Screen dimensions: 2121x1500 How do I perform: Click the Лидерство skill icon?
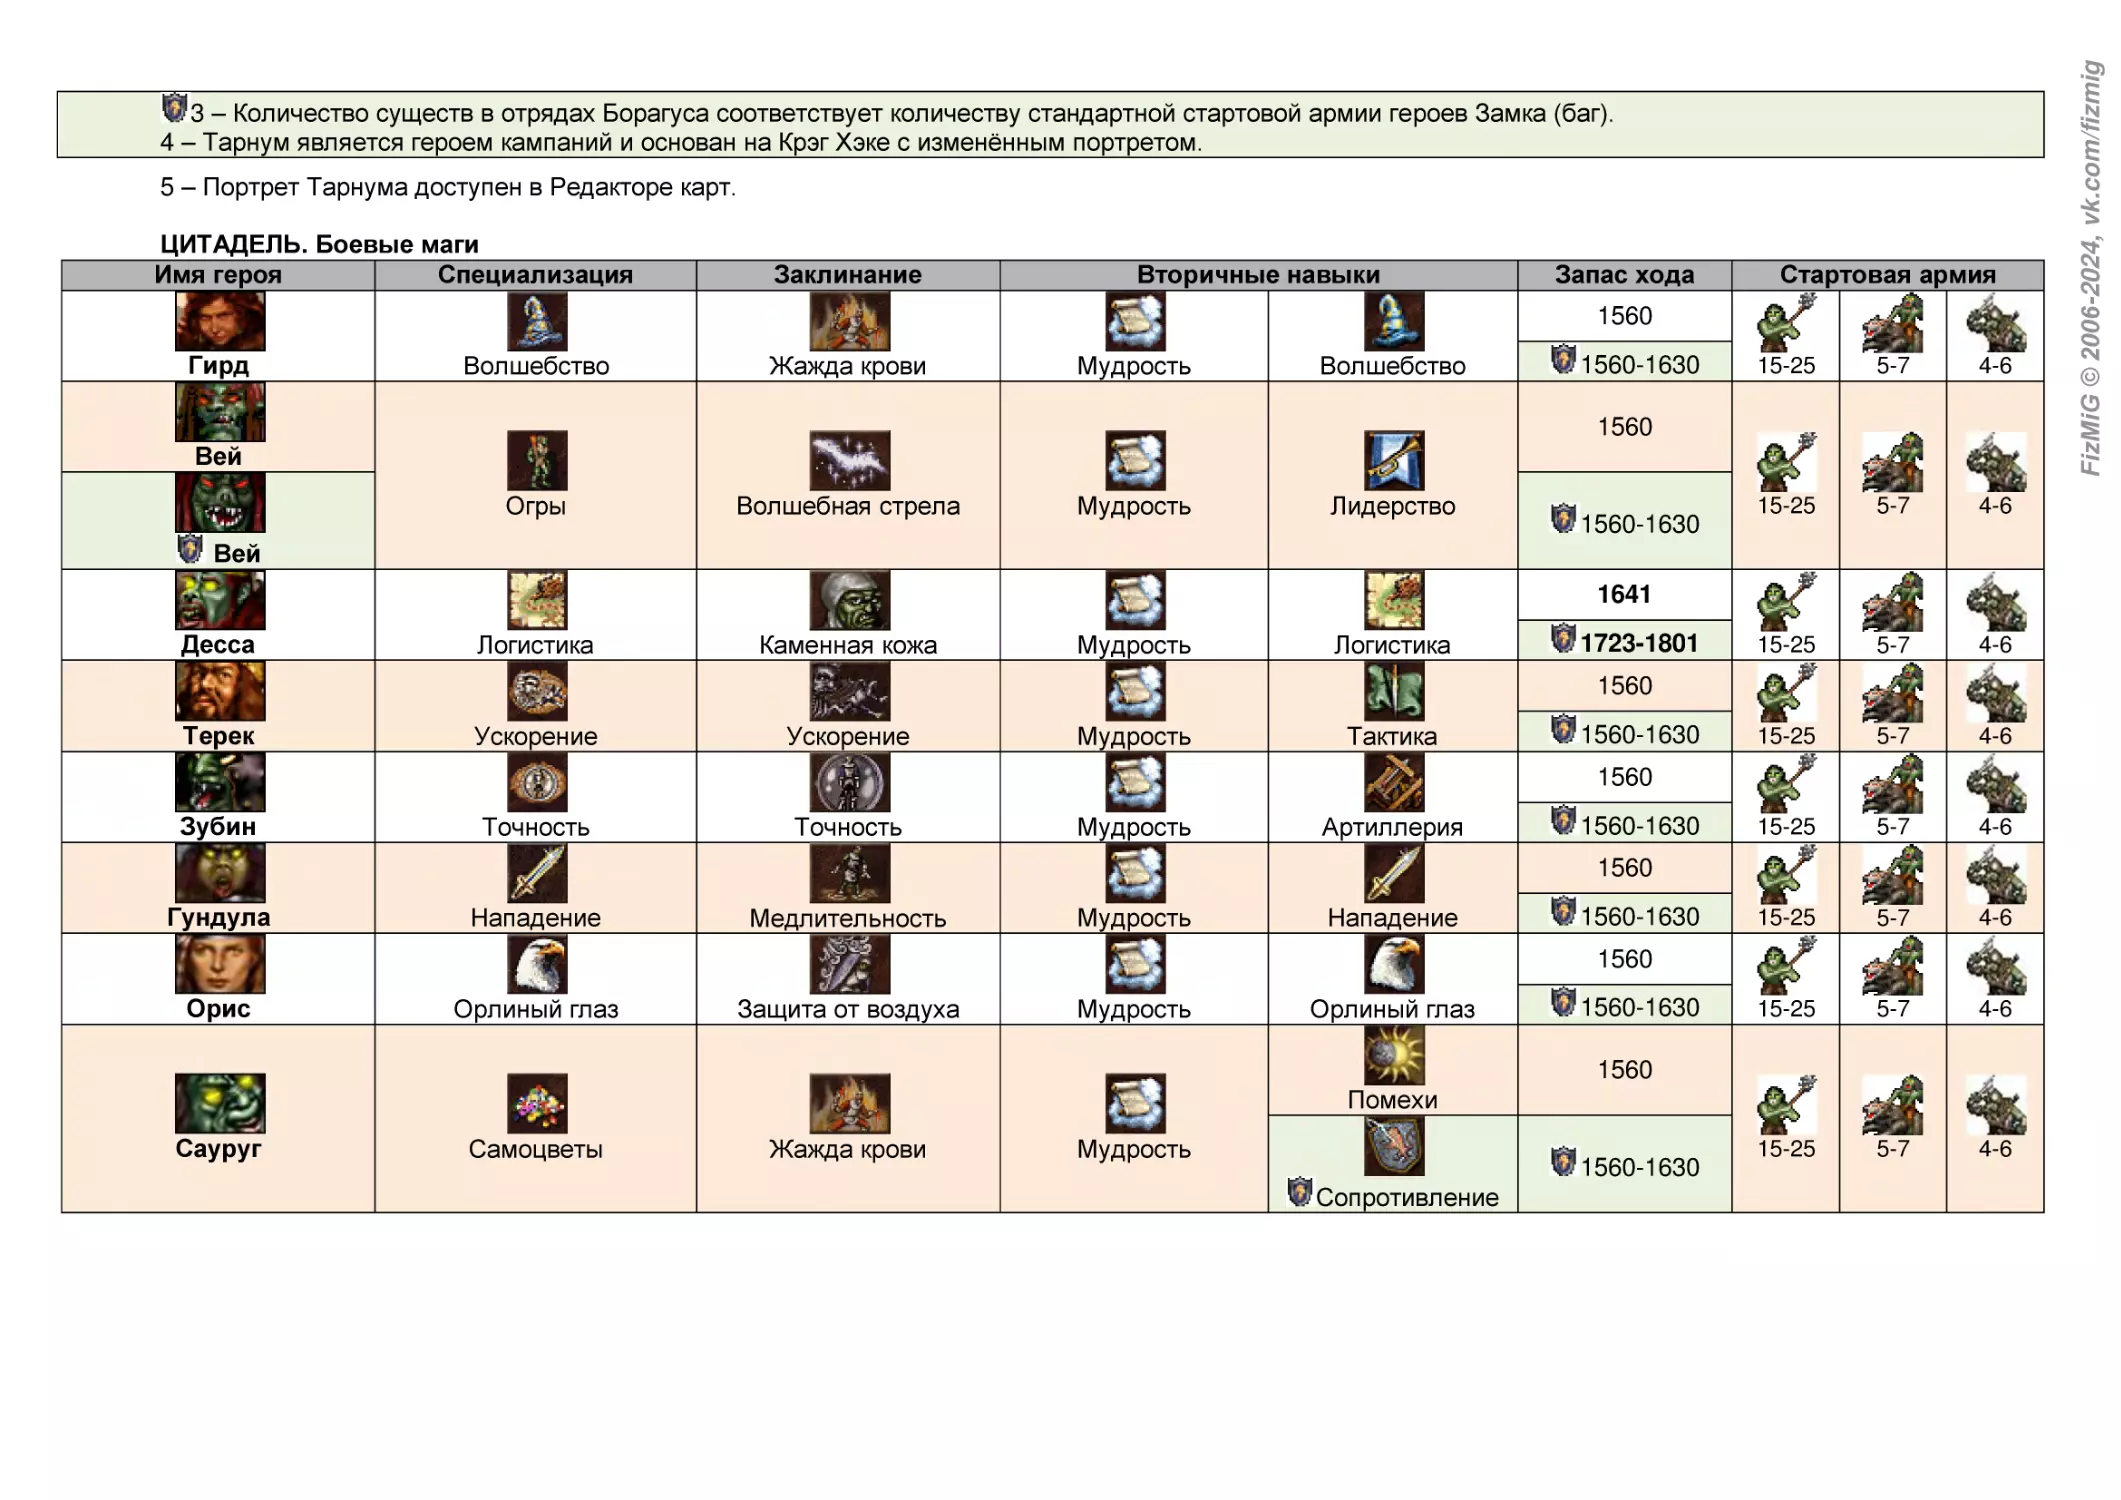(1394, 461)
